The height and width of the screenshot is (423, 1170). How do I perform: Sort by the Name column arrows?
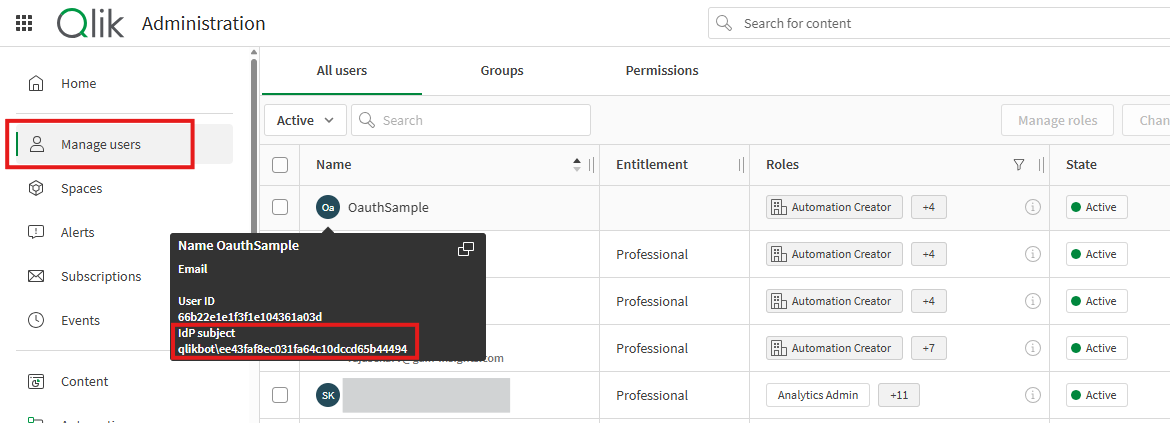pos(576,165)
